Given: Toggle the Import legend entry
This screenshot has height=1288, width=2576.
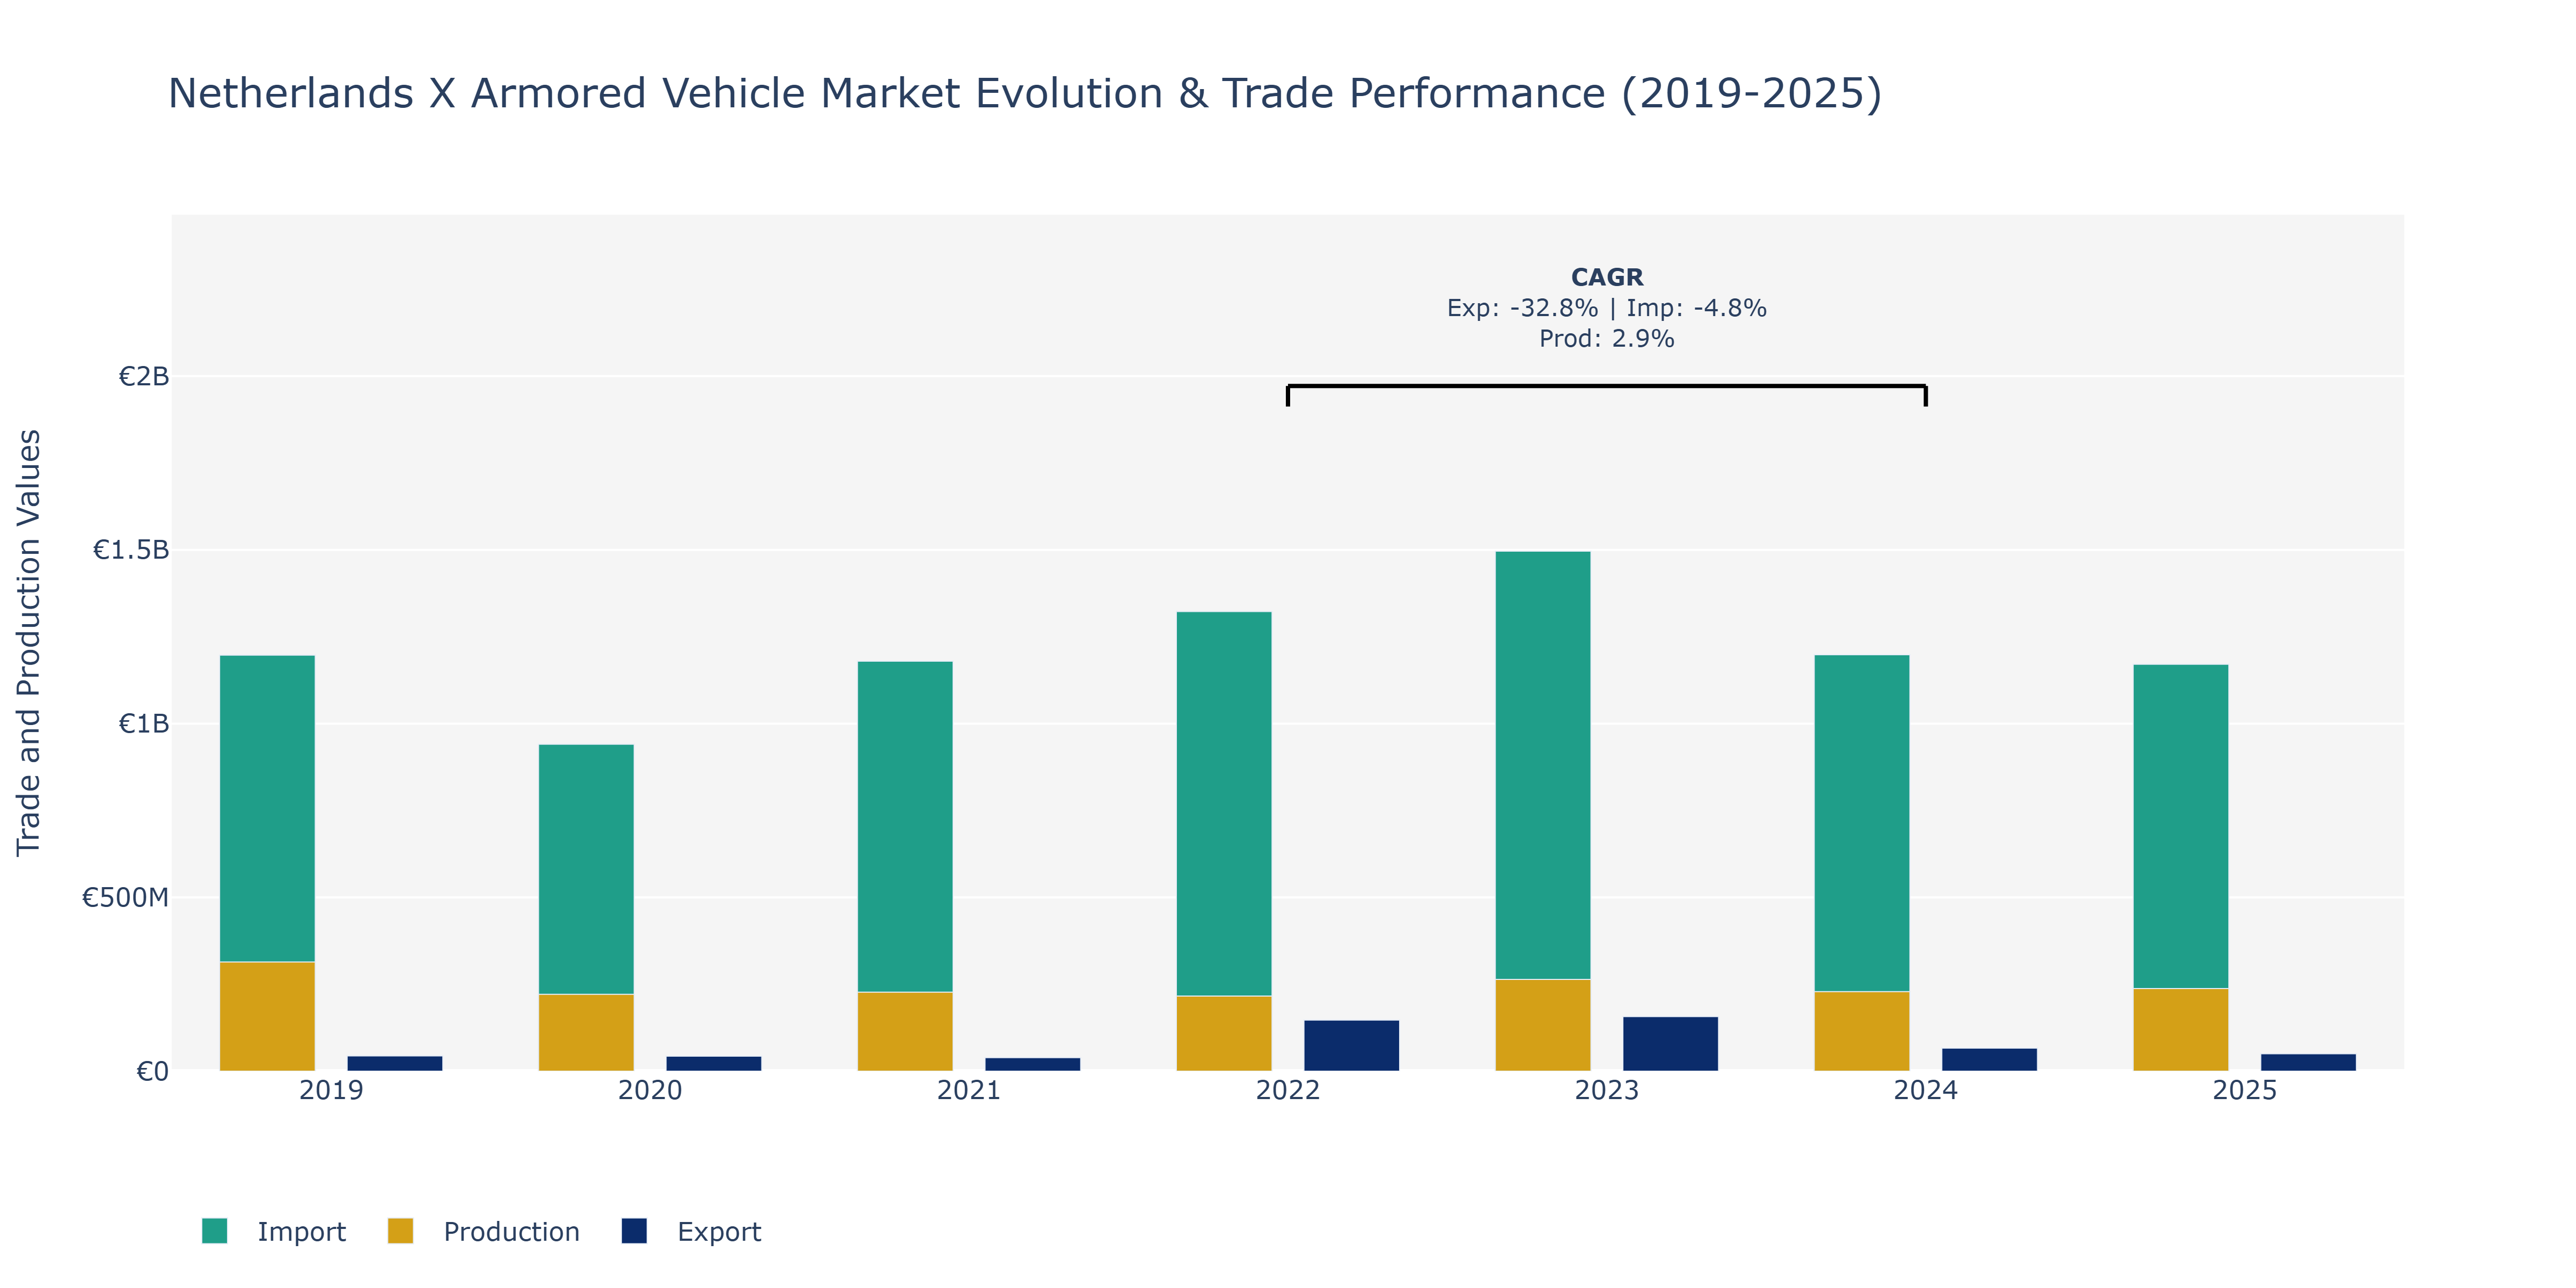Looking at the screenshot, I should tap(273, 1231).
